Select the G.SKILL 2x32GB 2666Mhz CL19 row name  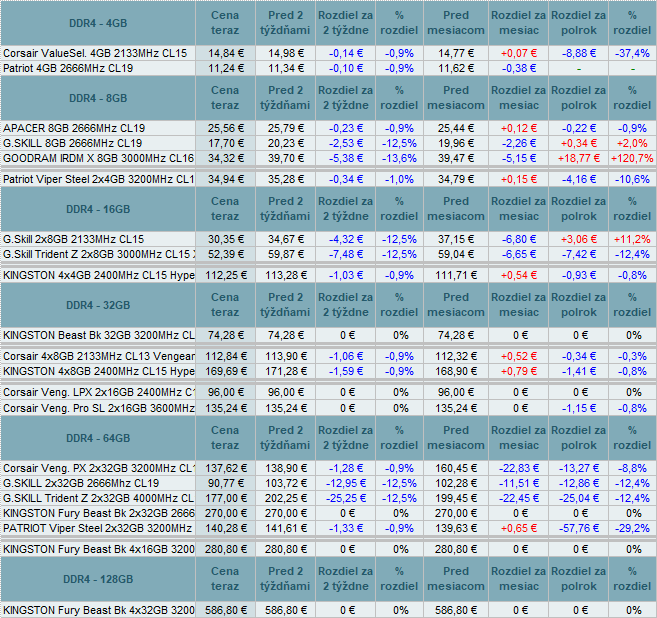[x=81, y=483]
